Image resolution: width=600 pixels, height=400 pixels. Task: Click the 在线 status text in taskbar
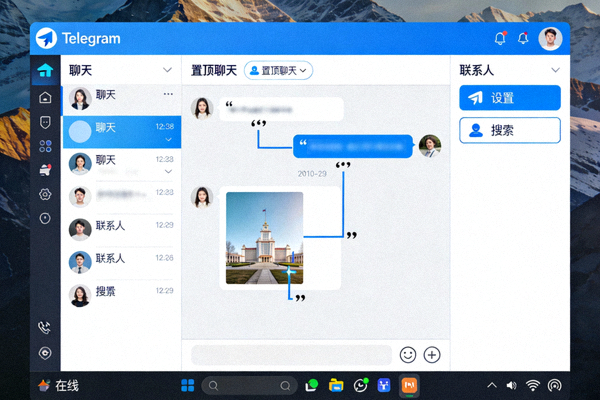(67, 385)
